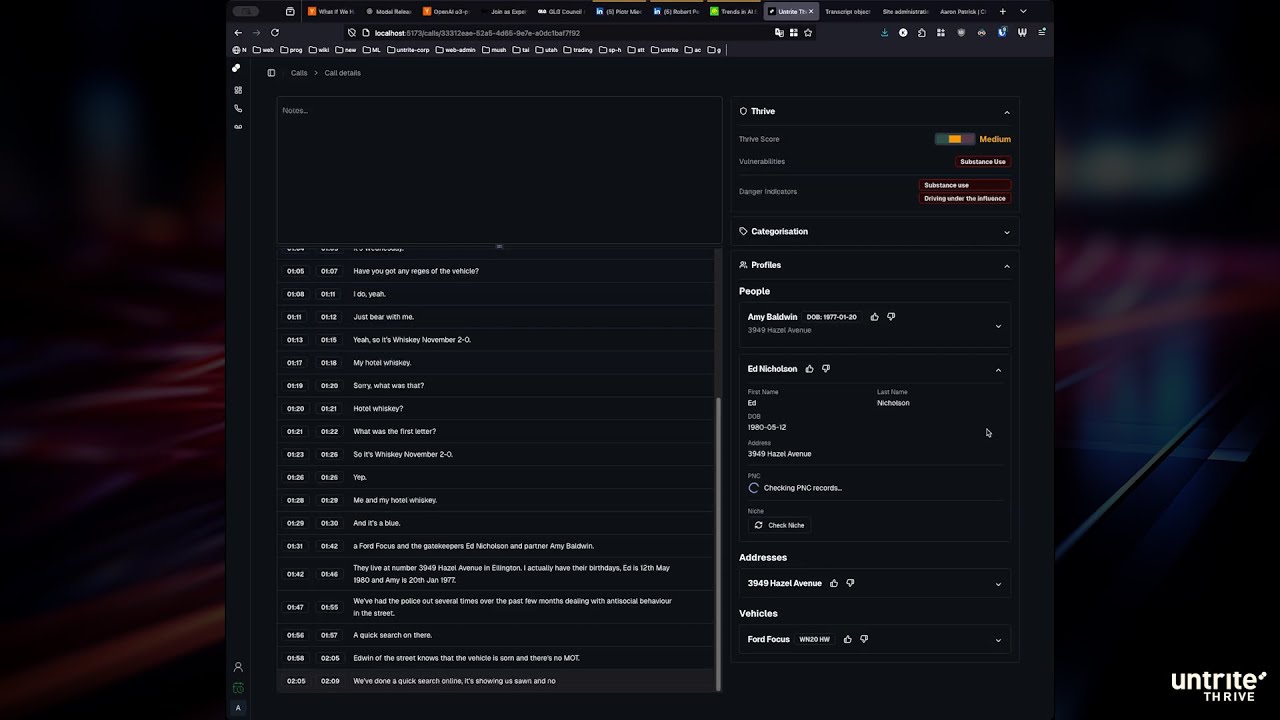Viewport: 1280px width, 720px height.
Task: Switch to 'Site administration' browser tab
Action: (905, 11)
